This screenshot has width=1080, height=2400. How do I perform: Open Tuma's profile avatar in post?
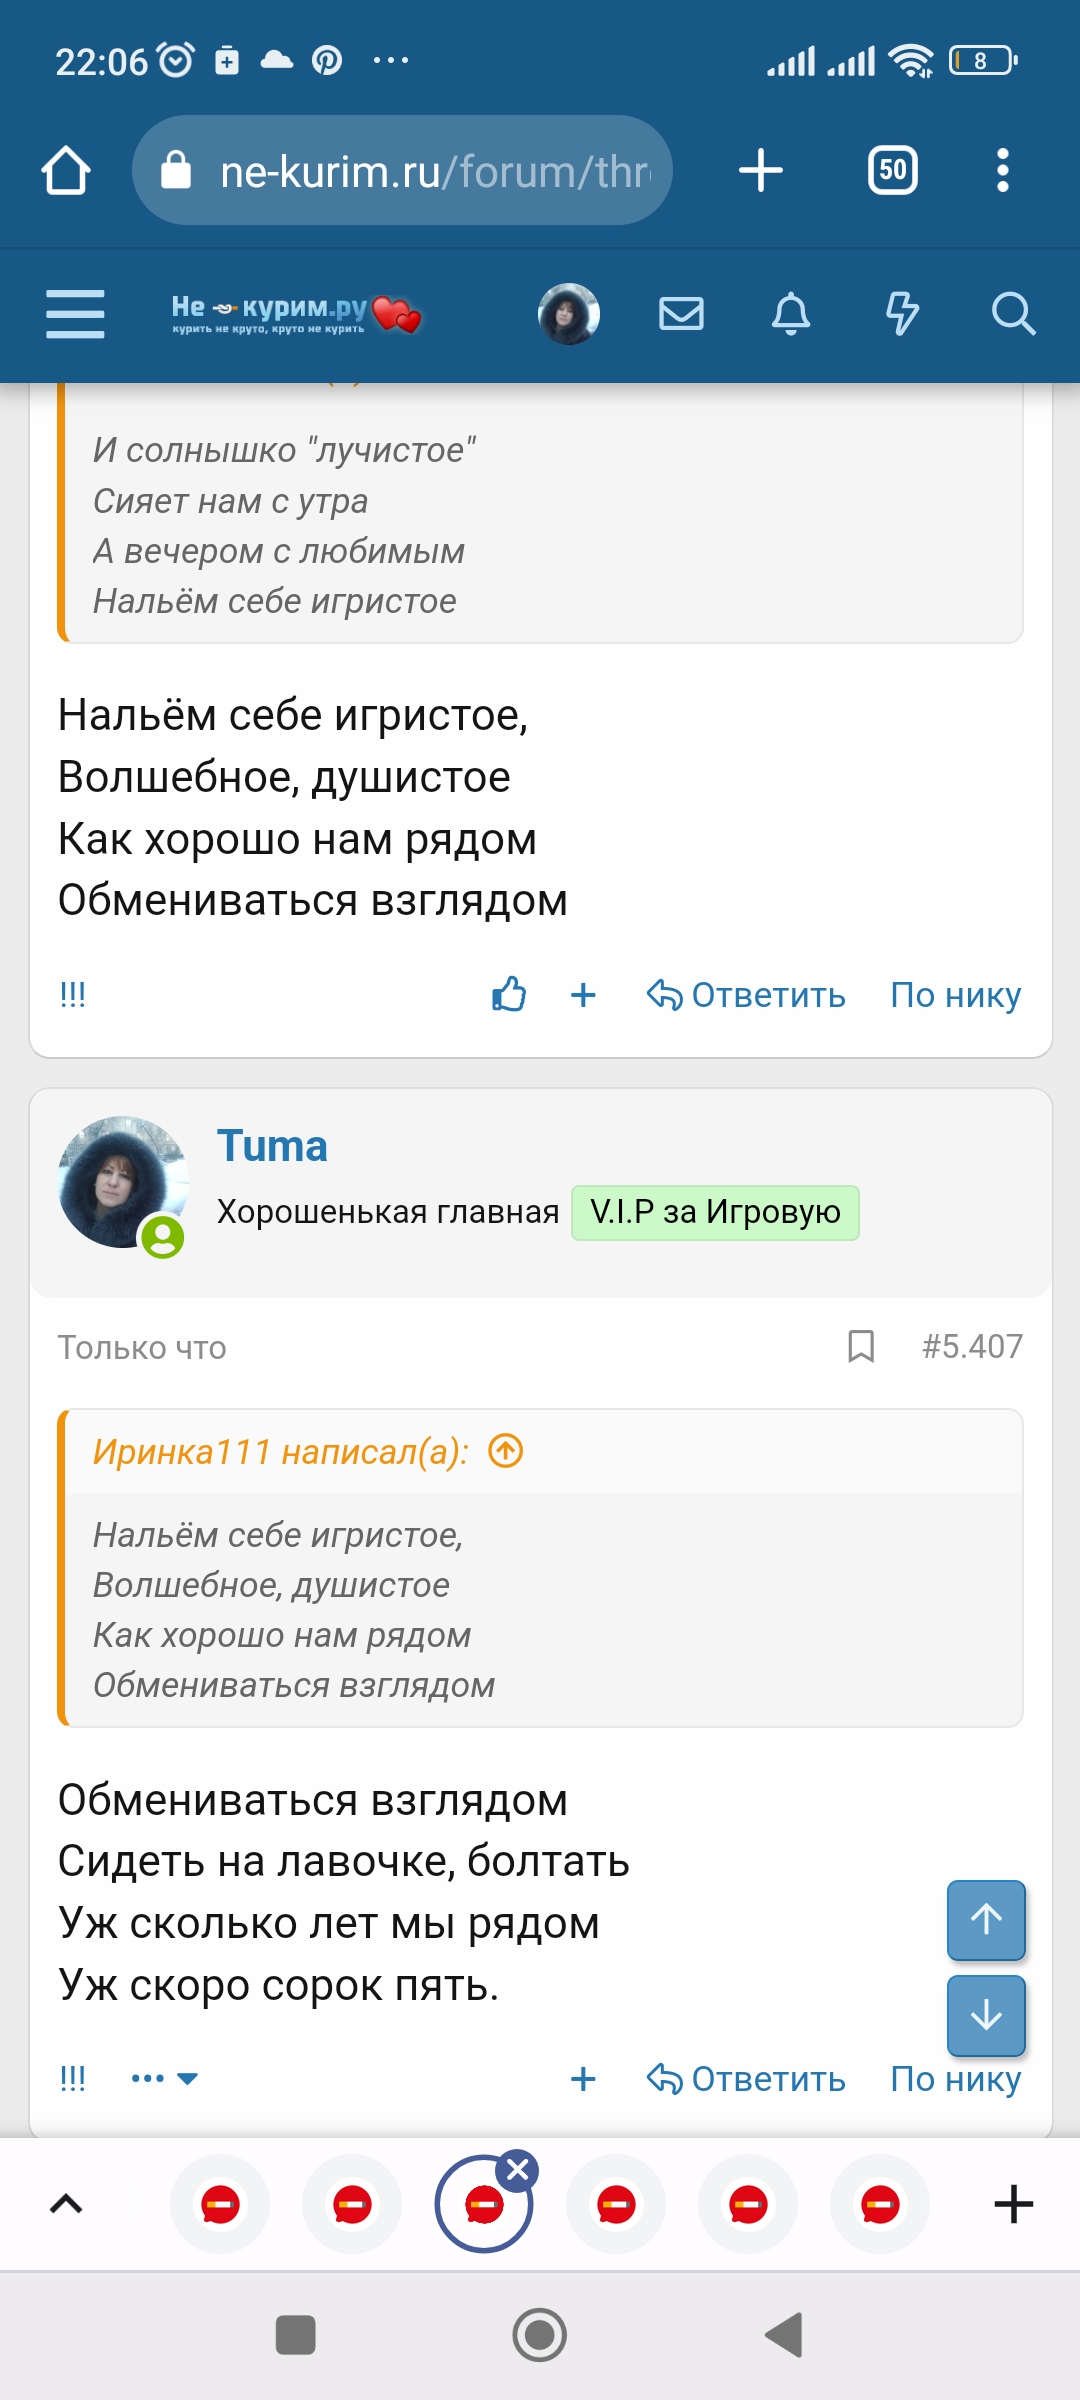[123, 1182]
